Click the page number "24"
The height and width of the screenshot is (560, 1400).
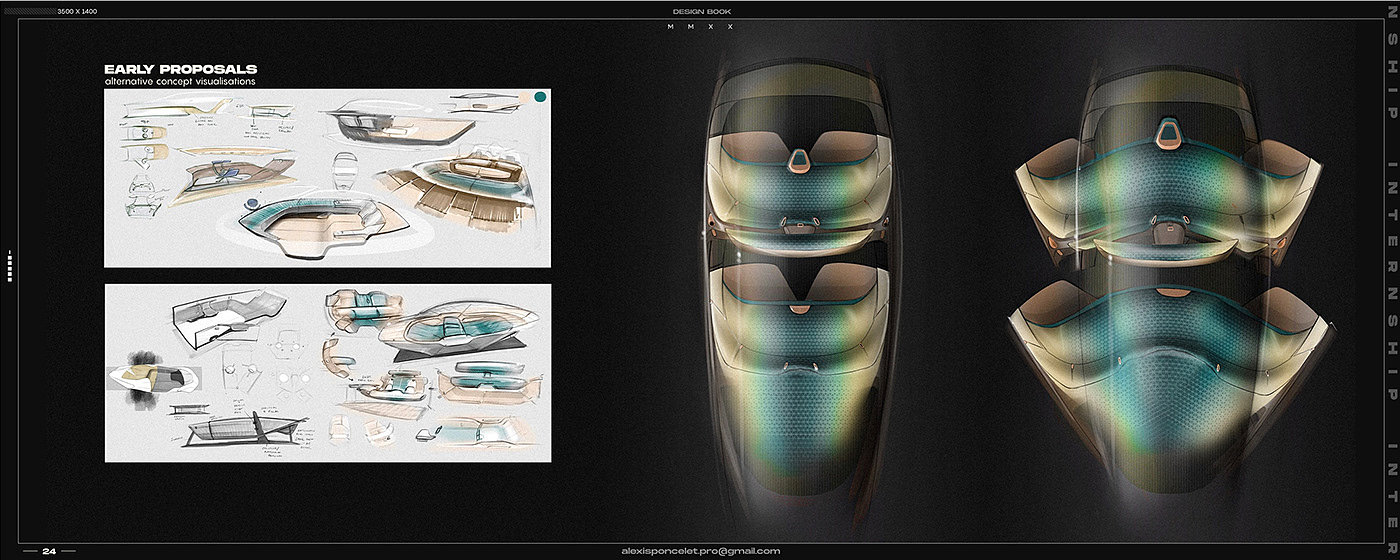tap(50, 550)
